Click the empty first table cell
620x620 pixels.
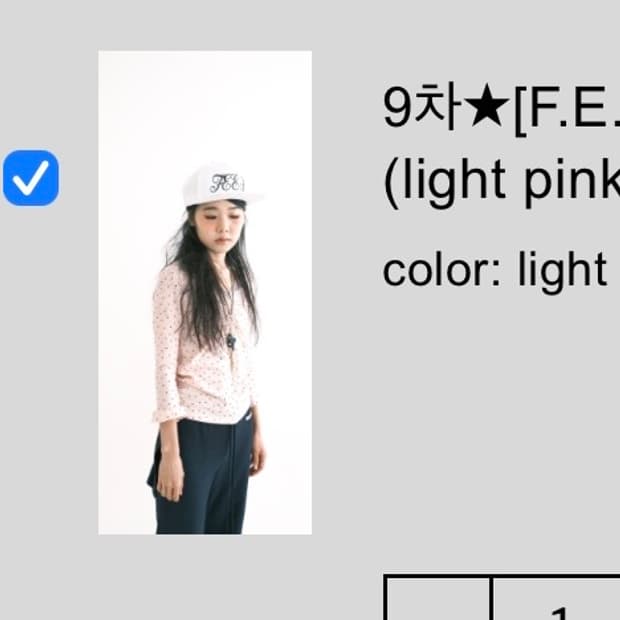[x=438, y=598]
